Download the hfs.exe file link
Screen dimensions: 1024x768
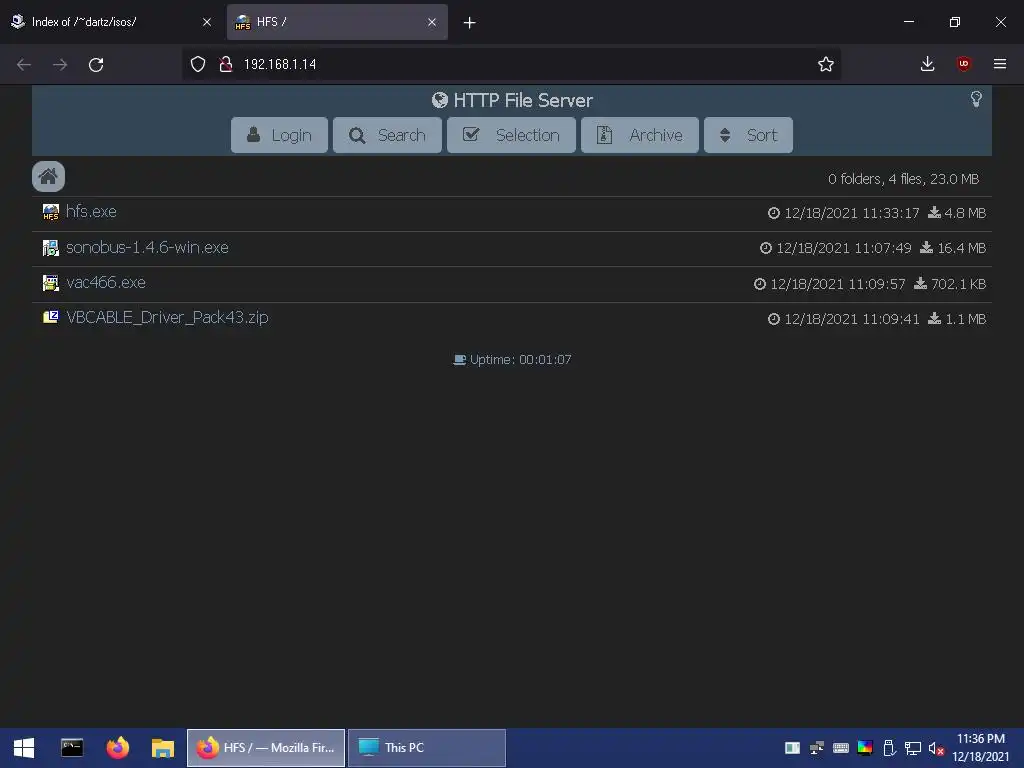click(91, 212)
